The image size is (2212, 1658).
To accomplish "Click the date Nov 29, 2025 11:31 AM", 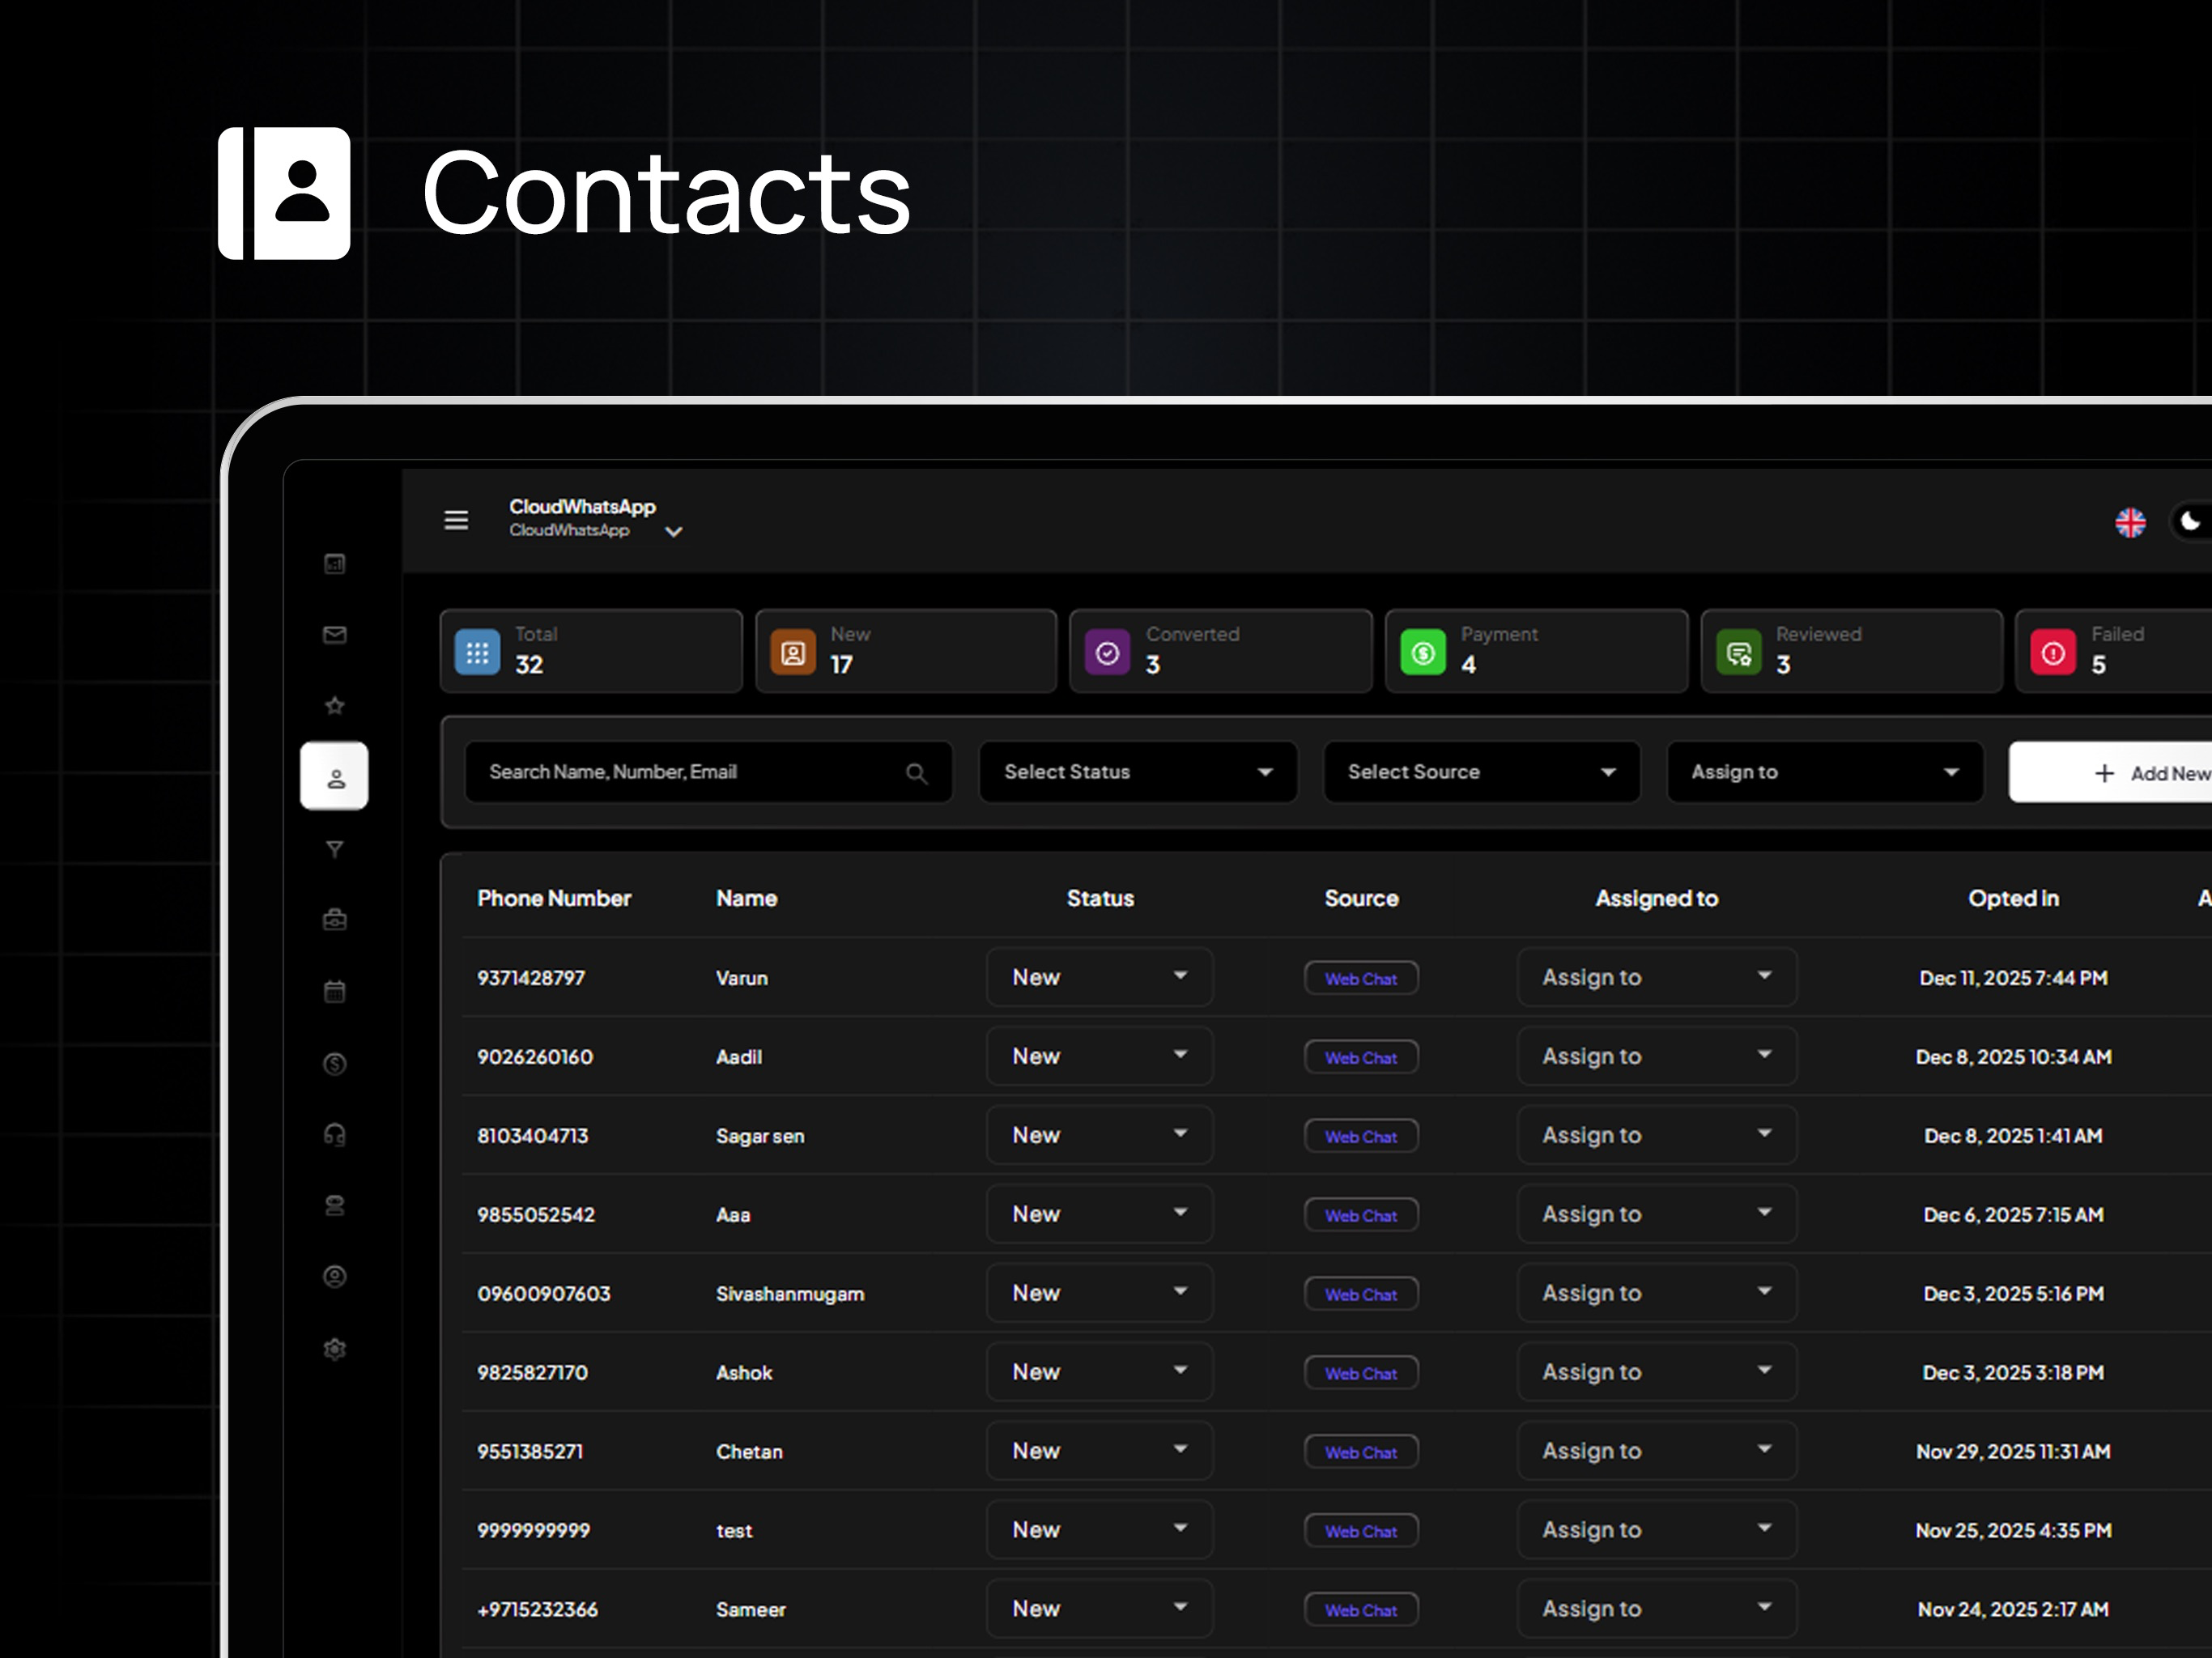I will point(2013,1452).
